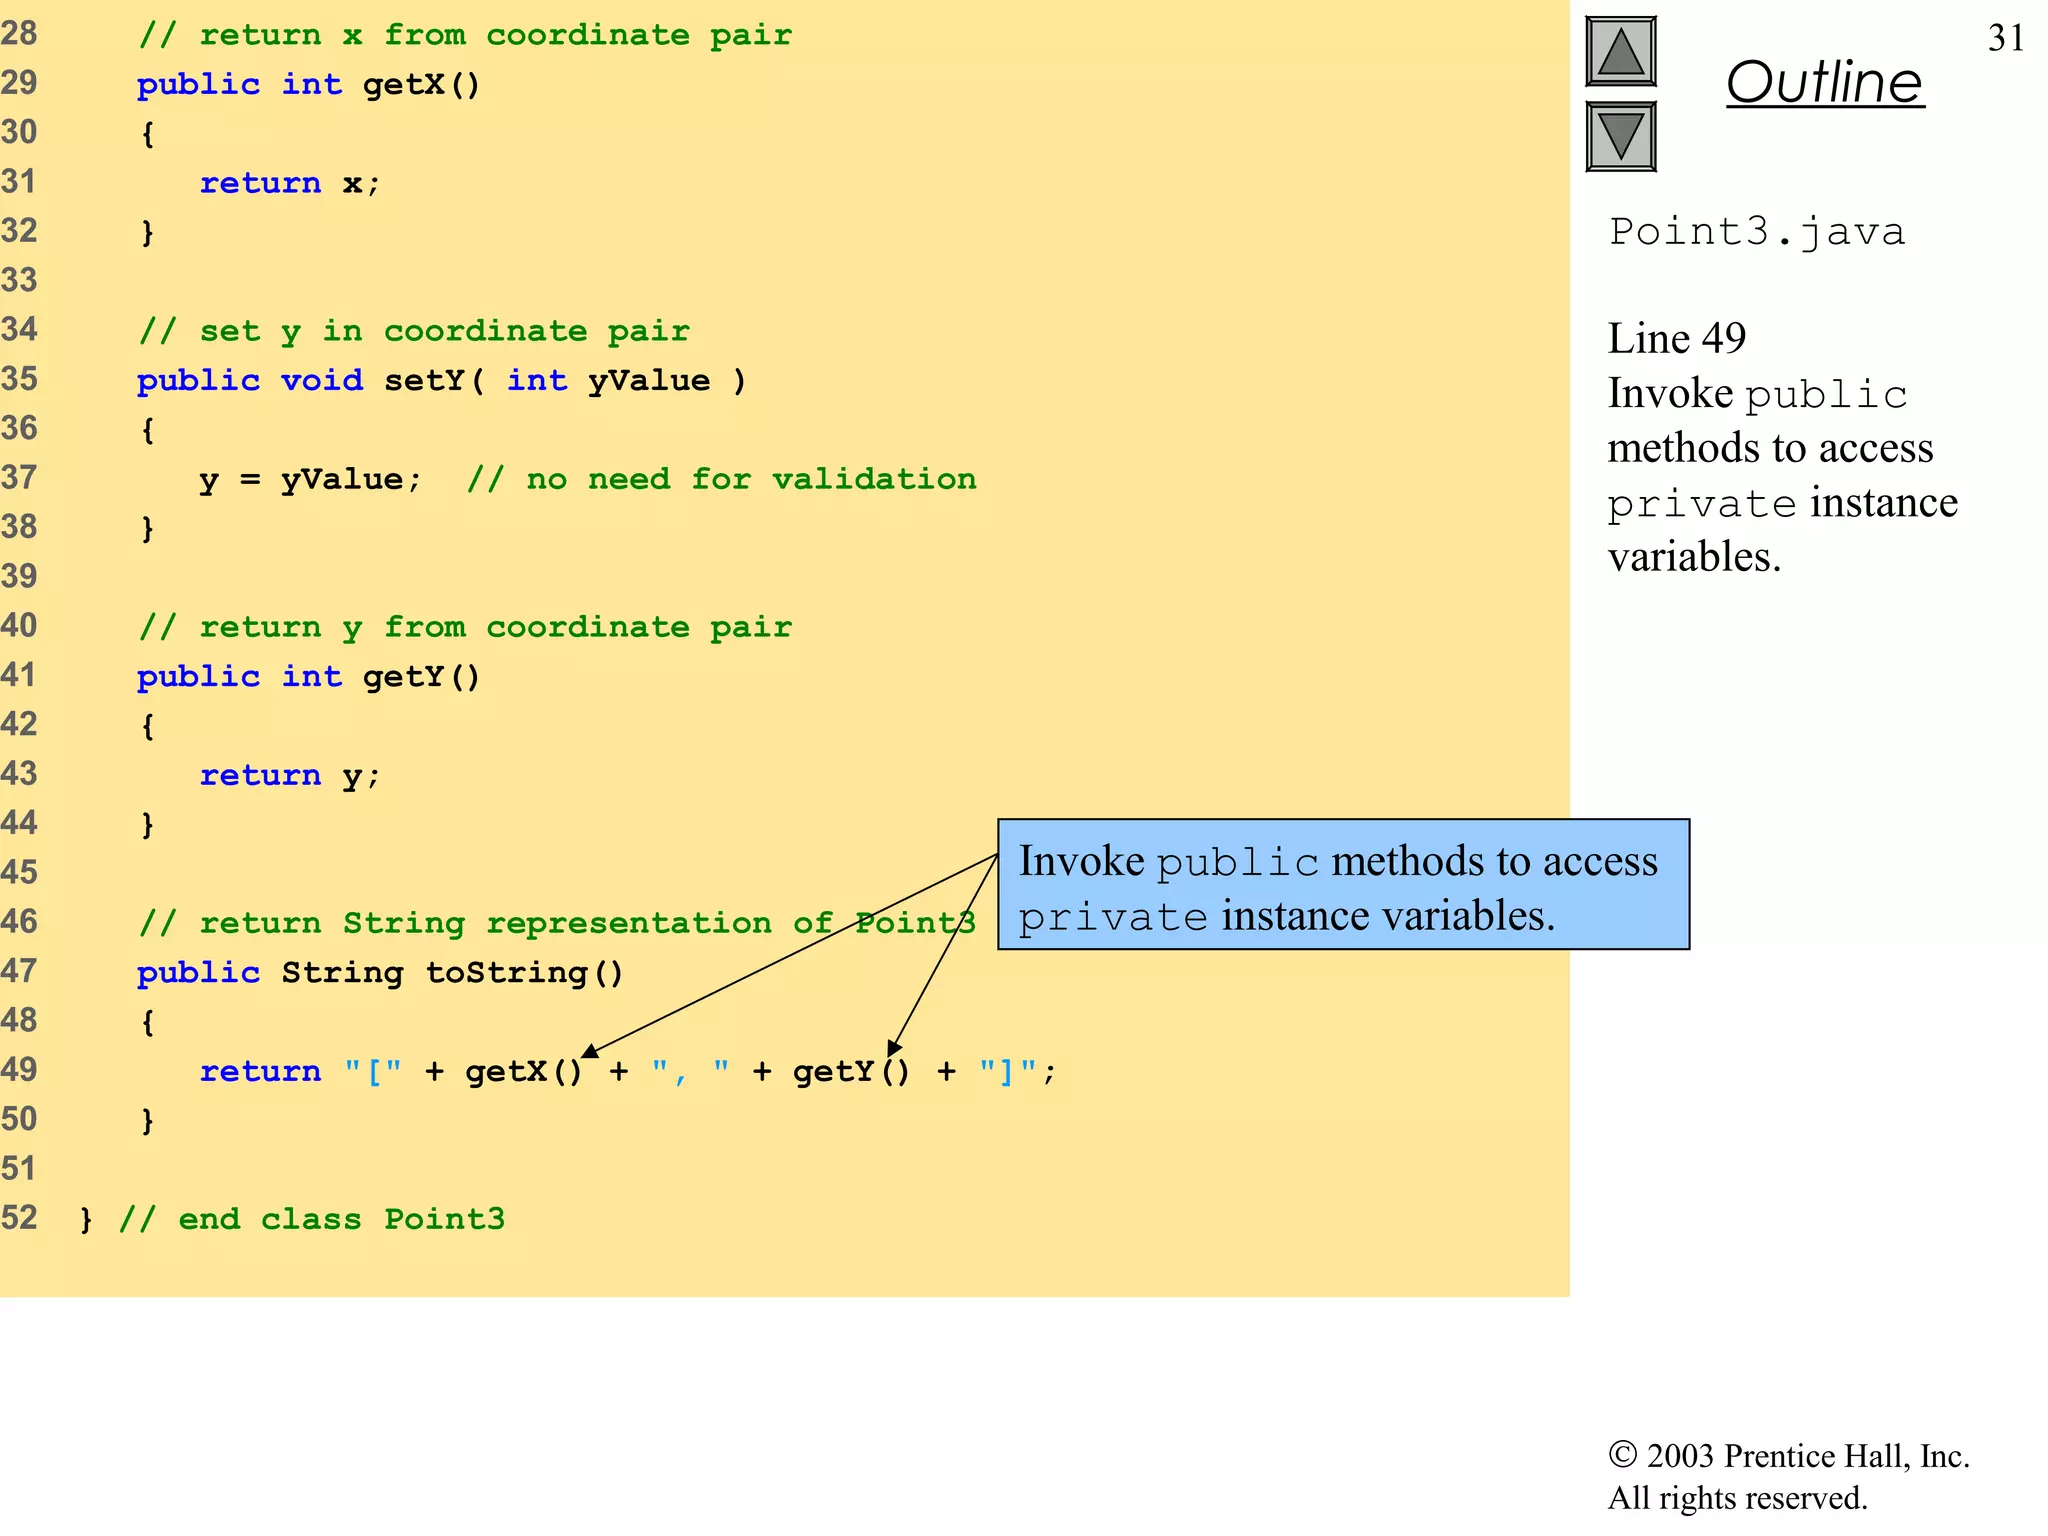Click the 'return x;' statement
The width and height of the screenshot is (2048, 1536).
click(x=290, y=183)
